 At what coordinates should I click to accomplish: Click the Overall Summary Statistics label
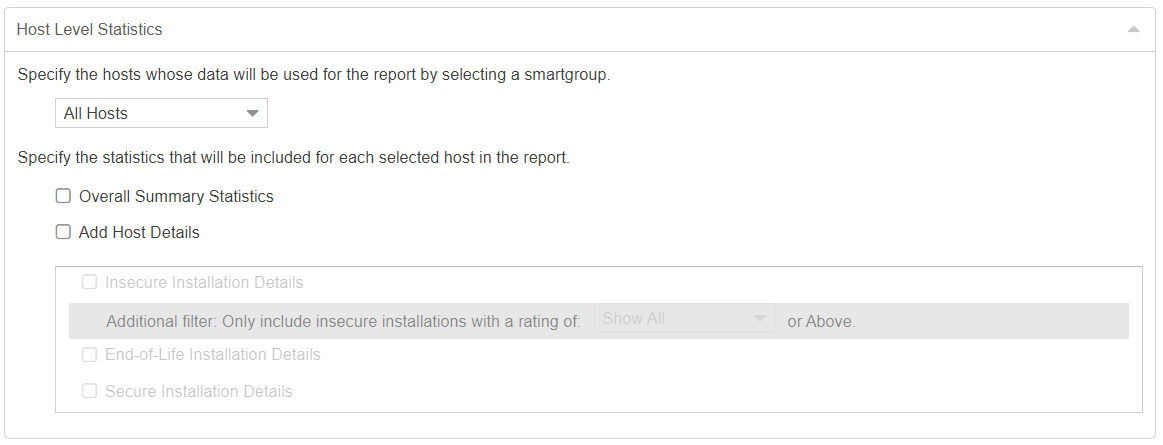pos(176,196)
